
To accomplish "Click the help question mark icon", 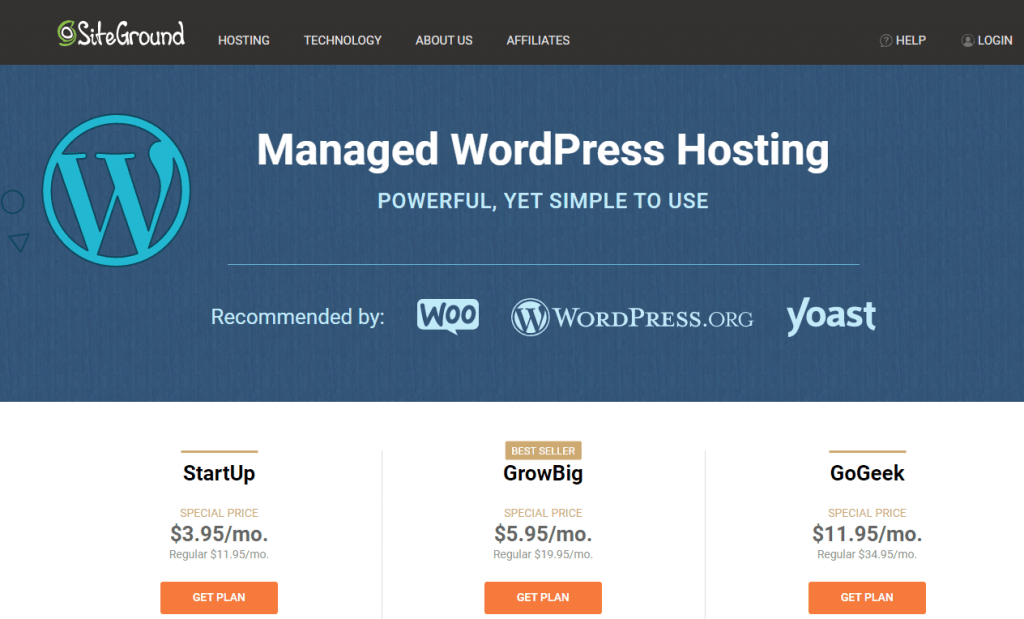I will (x=886, y=40).
